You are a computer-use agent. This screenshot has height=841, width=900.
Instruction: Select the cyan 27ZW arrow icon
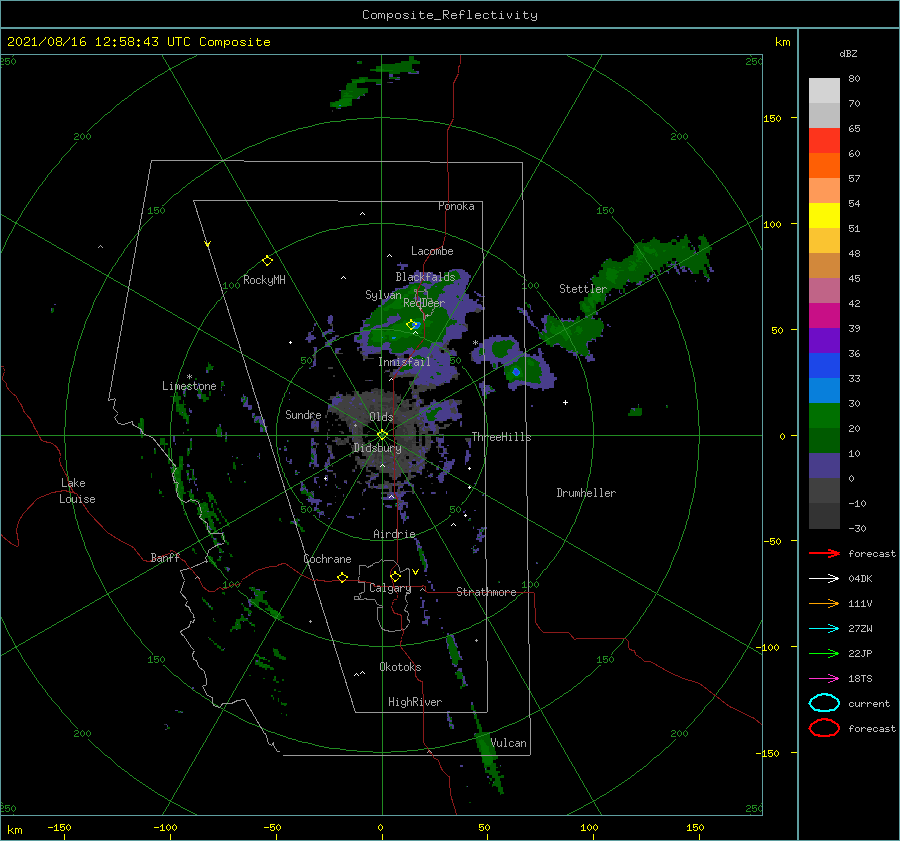click(x=824, y=629)
